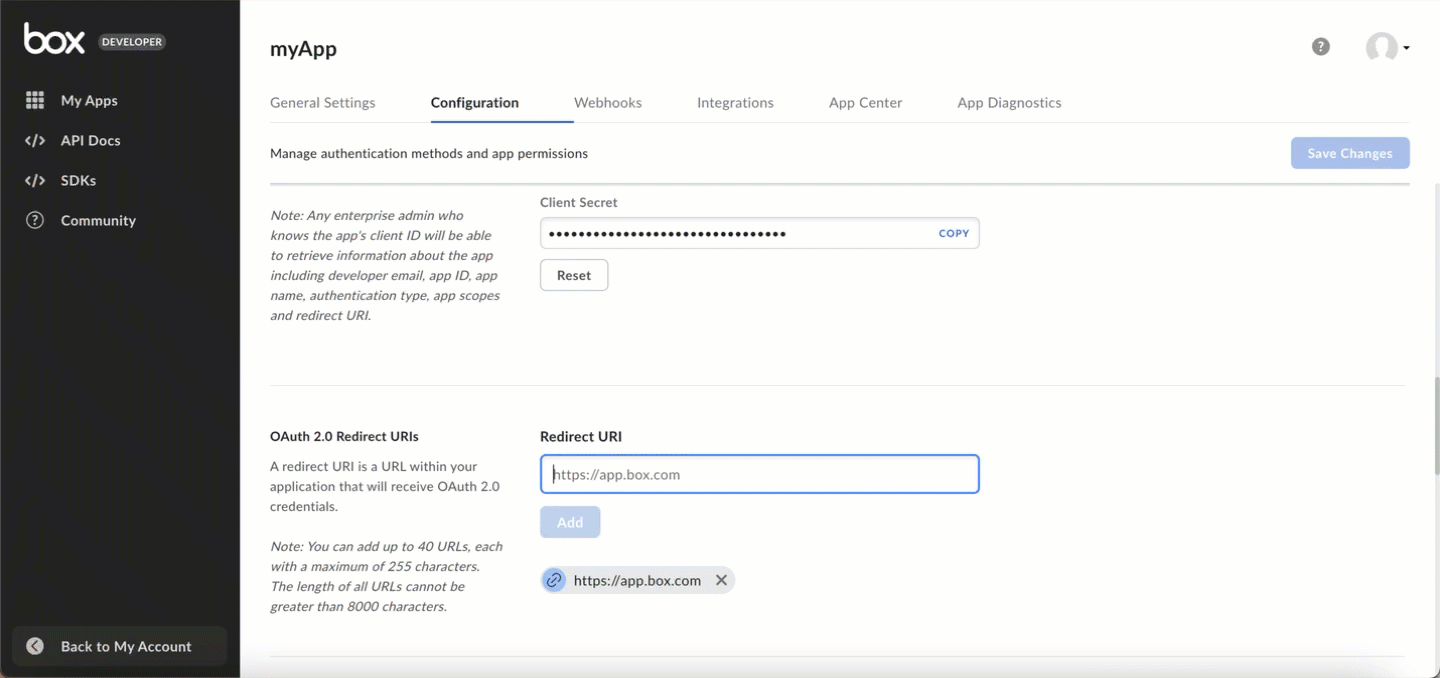Click the Save Changes button
Image resolution: width=1440 pixels, height=678 pixels.
1350,153
